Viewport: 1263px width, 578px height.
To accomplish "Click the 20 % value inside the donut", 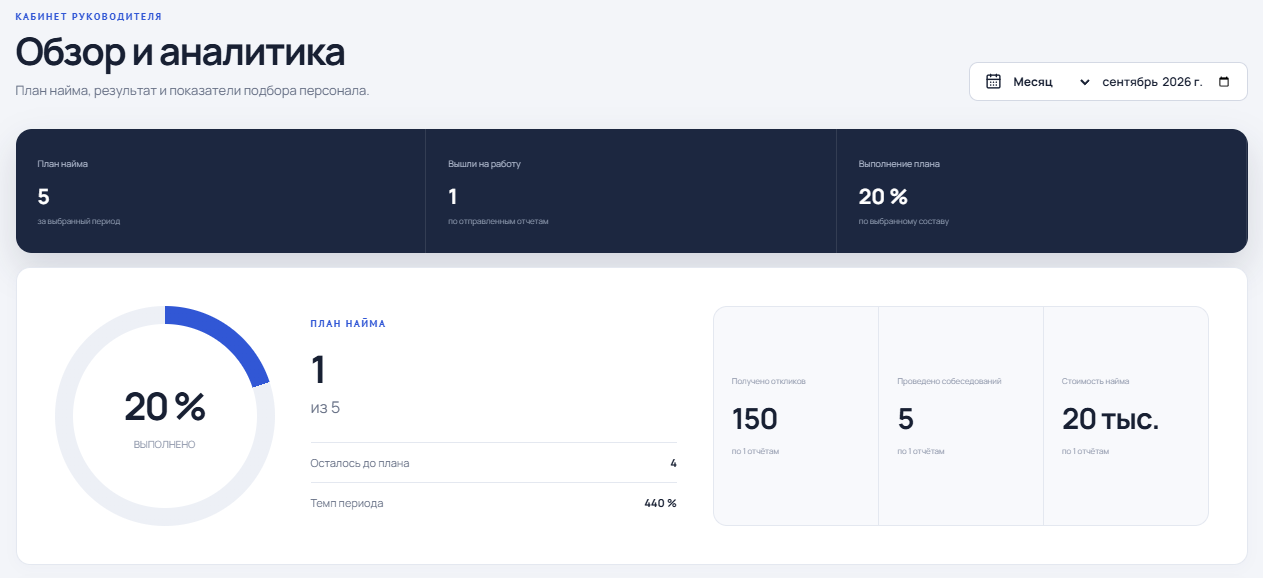I will (165, 407).
